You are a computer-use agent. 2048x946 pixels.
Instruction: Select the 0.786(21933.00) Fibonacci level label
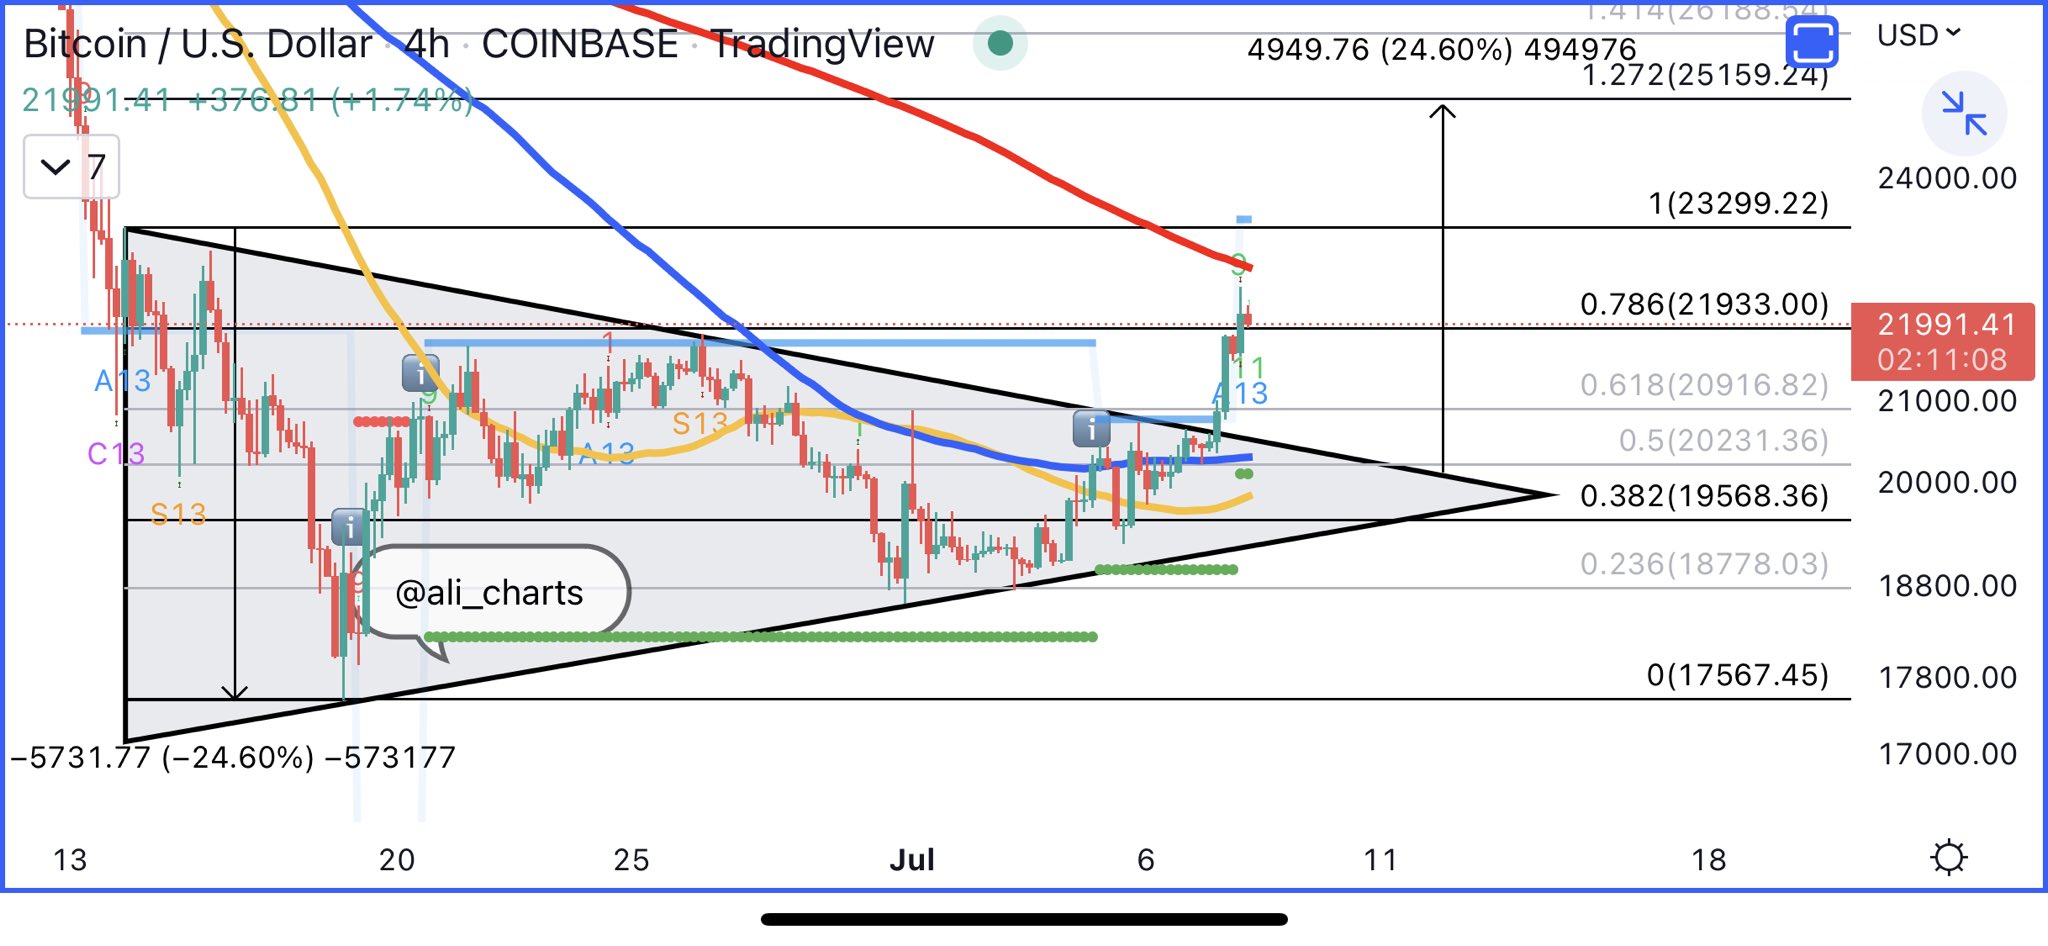pyautogui.click(x=1703, y=304)
